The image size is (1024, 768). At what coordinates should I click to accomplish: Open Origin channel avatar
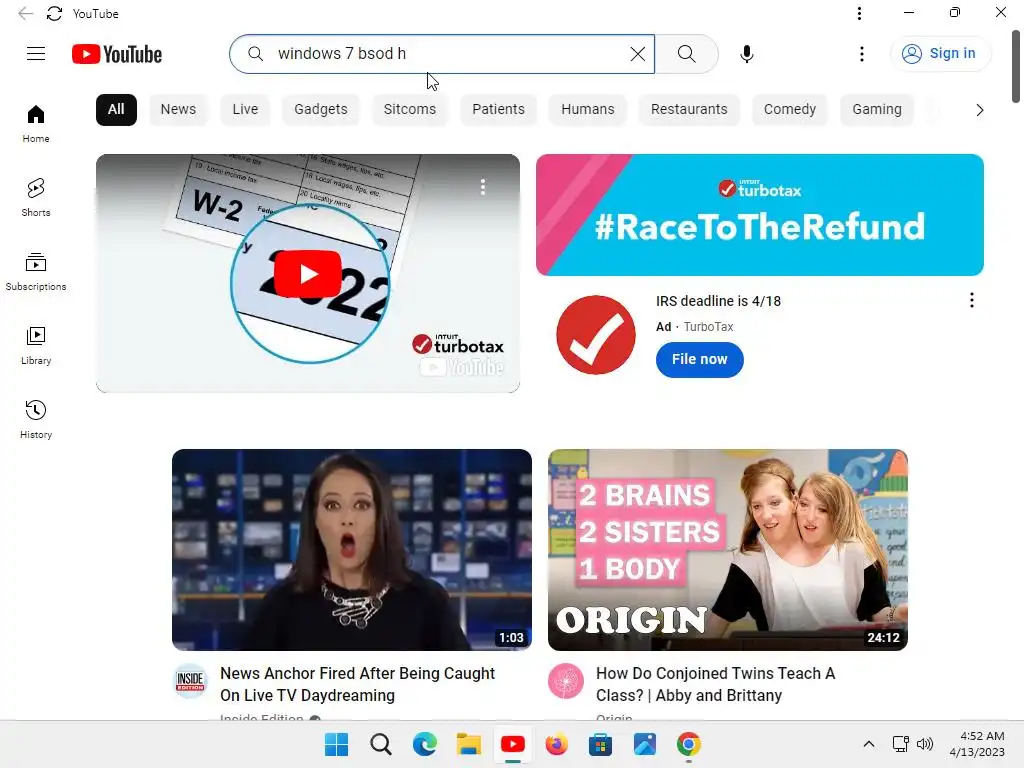tap(566, 681)
